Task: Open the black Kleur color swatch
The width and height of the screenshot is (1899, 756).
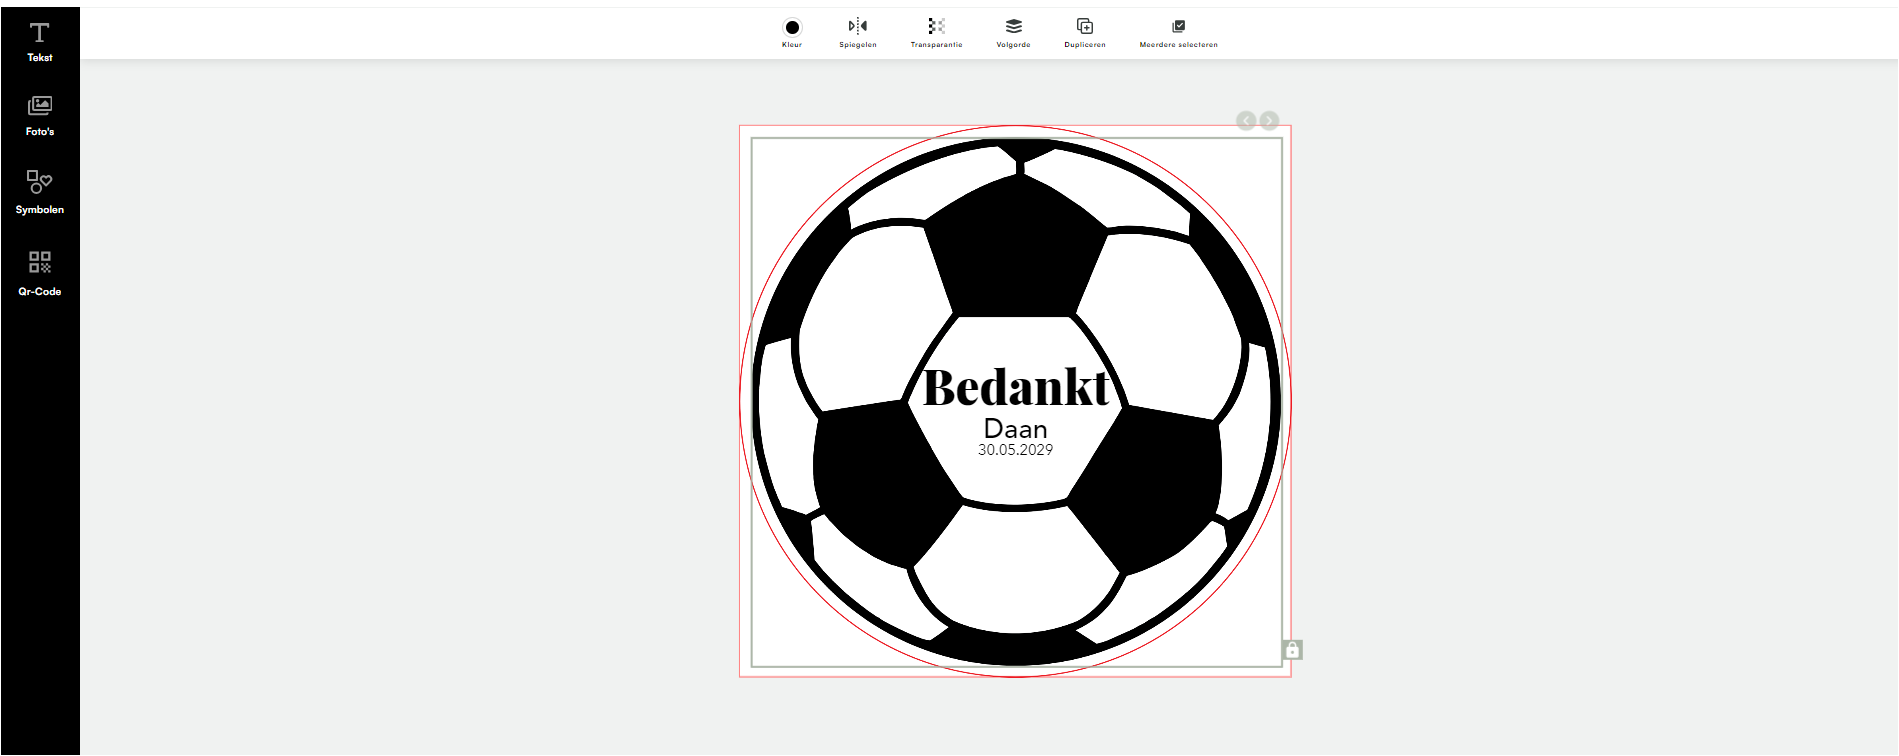Action: coord(792,27)
